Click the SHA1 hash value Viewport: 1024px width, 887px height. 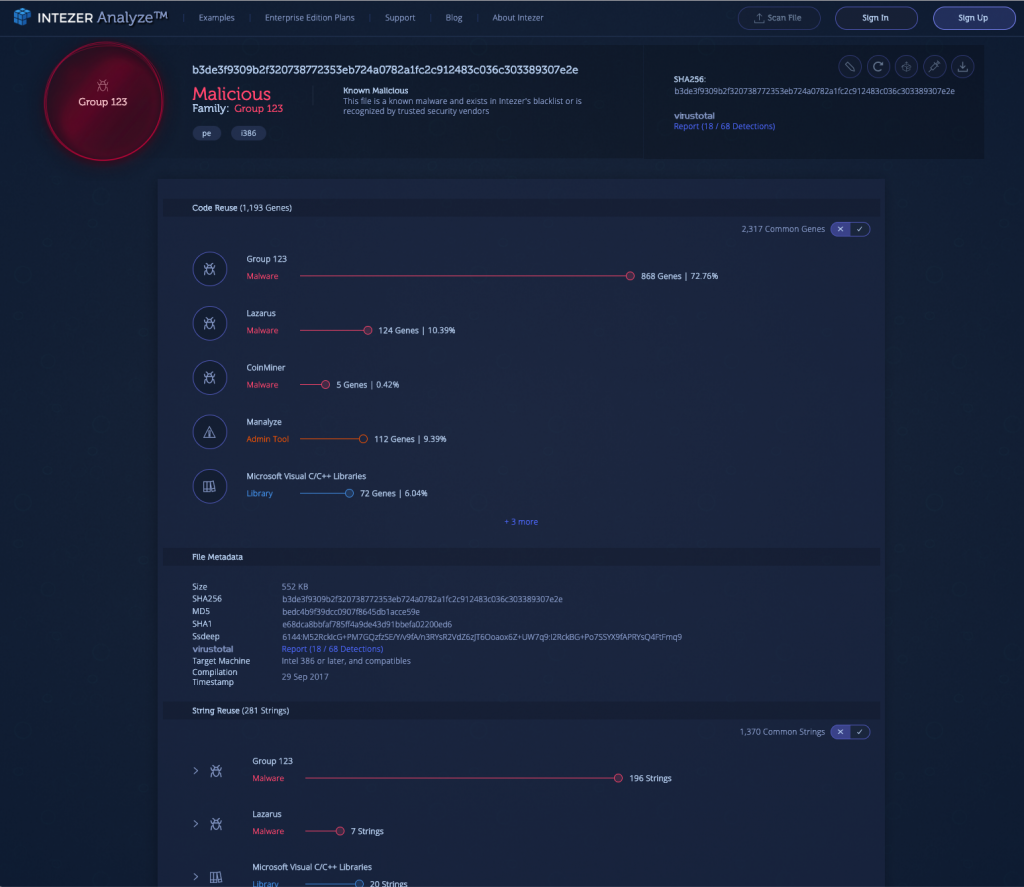point(367,624)
